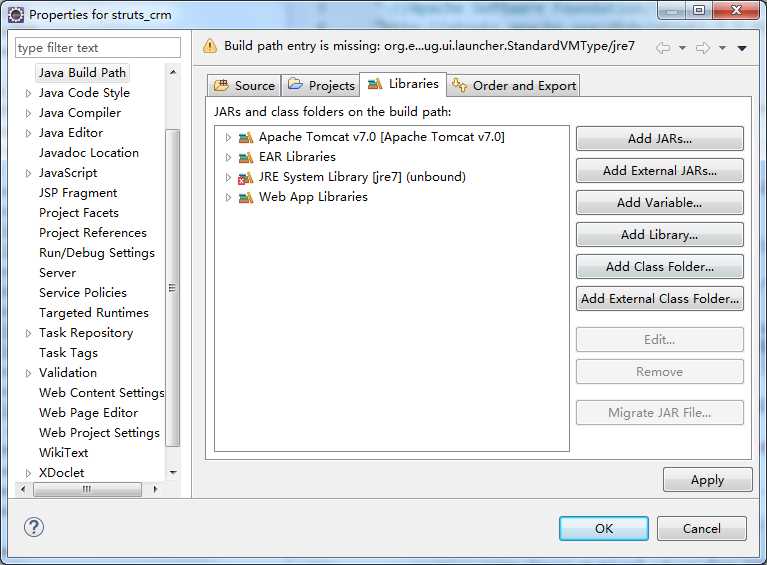Click Add External Class Folder... button

(659, 298)
